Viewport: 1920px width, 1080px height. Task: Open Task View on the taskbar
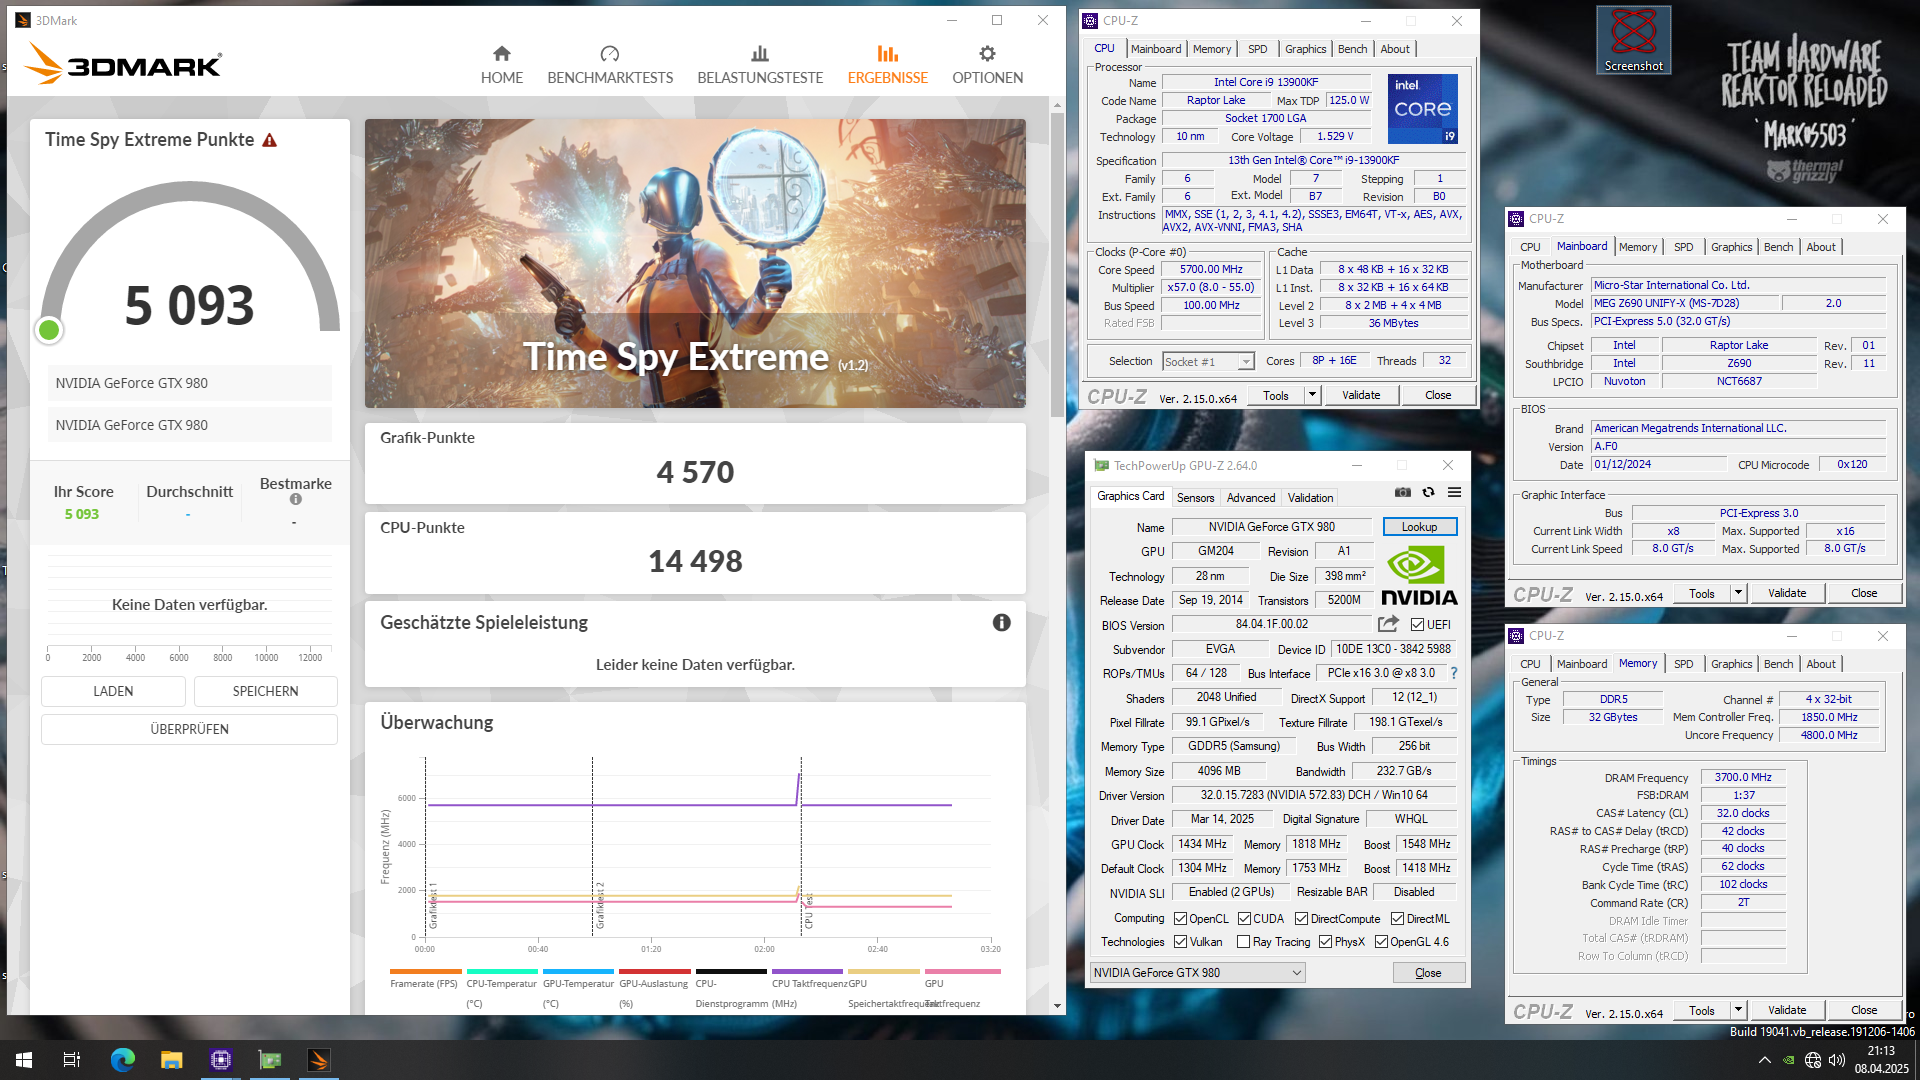[72, 1060]
